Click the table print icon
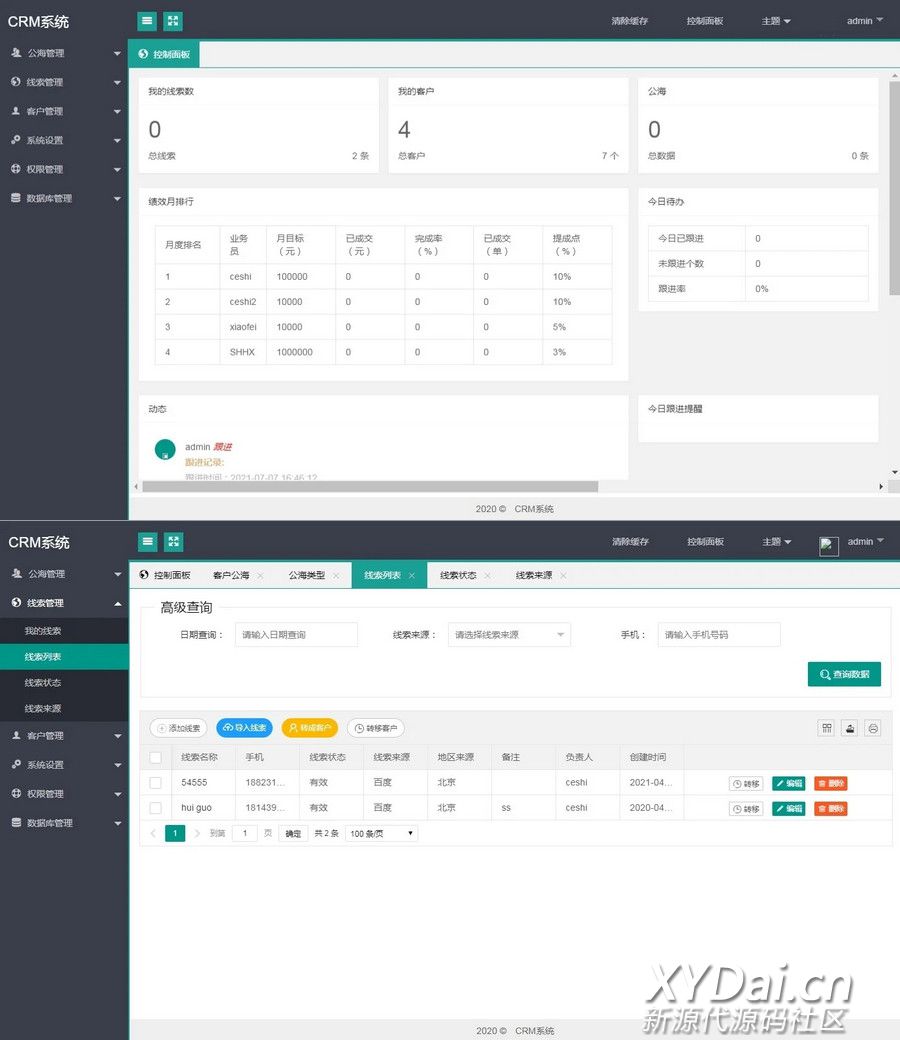The image size is (900, 1040). 873,728
